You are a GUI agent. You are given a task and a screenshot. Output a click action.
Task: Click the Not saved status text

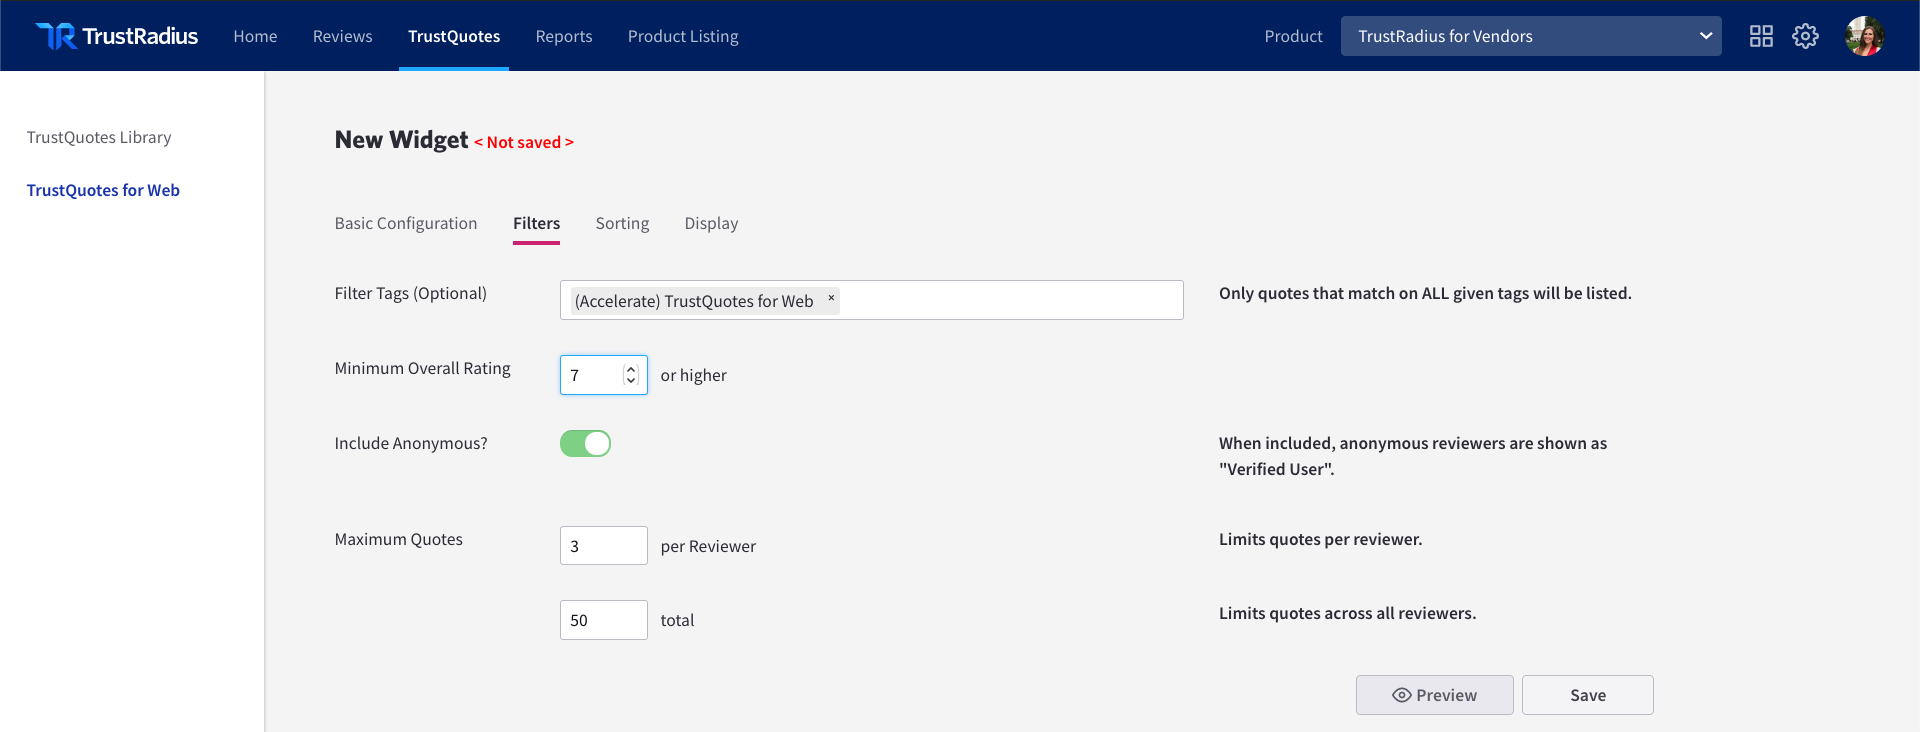click(x=524, y=142)
